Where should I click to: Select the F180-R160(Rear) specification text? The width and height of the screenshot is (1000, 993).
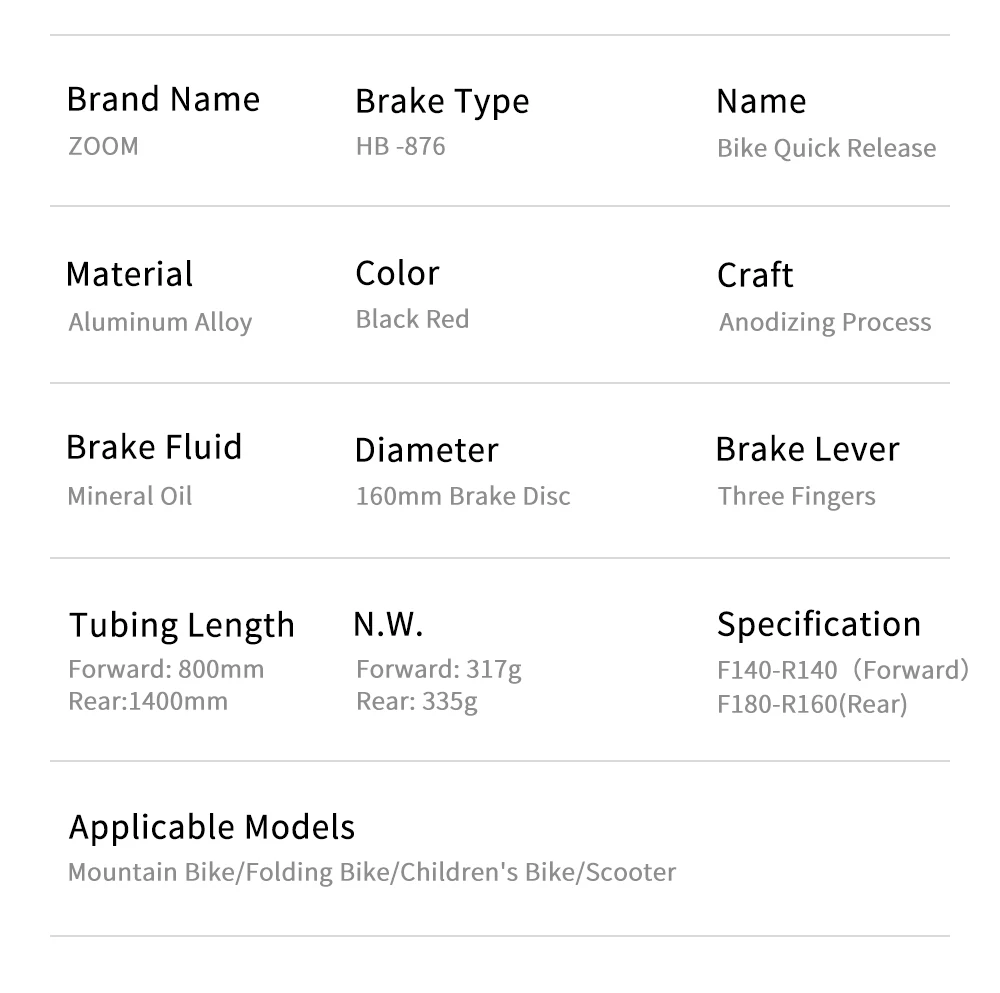812,704
